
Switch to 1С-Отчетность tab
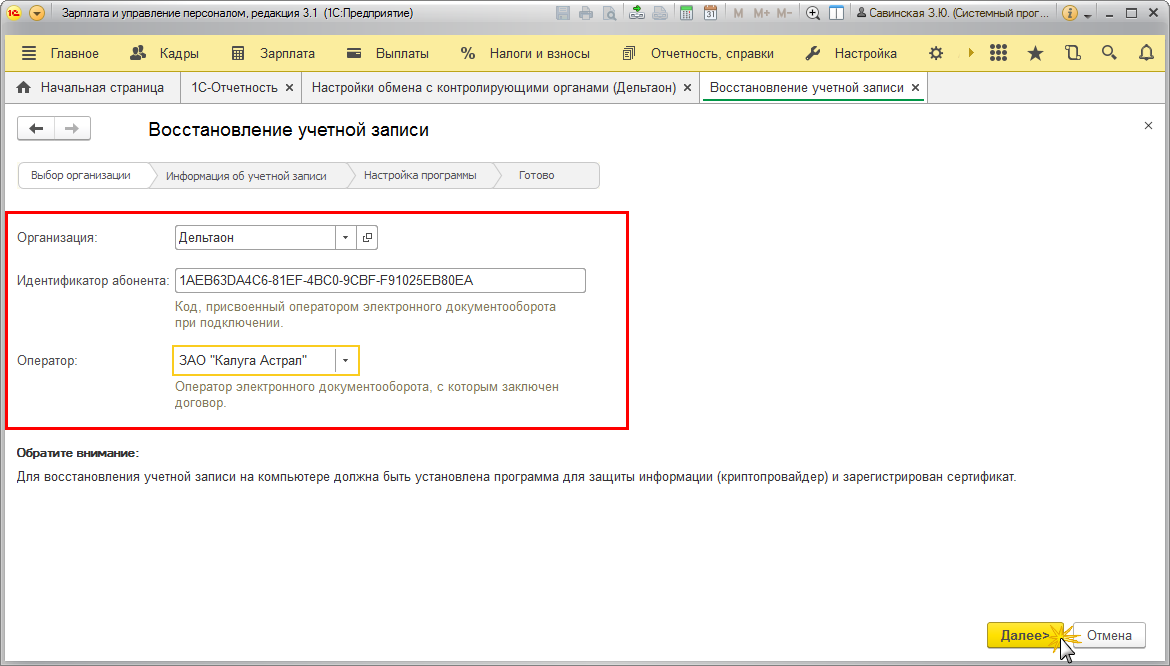coord(234,87)
